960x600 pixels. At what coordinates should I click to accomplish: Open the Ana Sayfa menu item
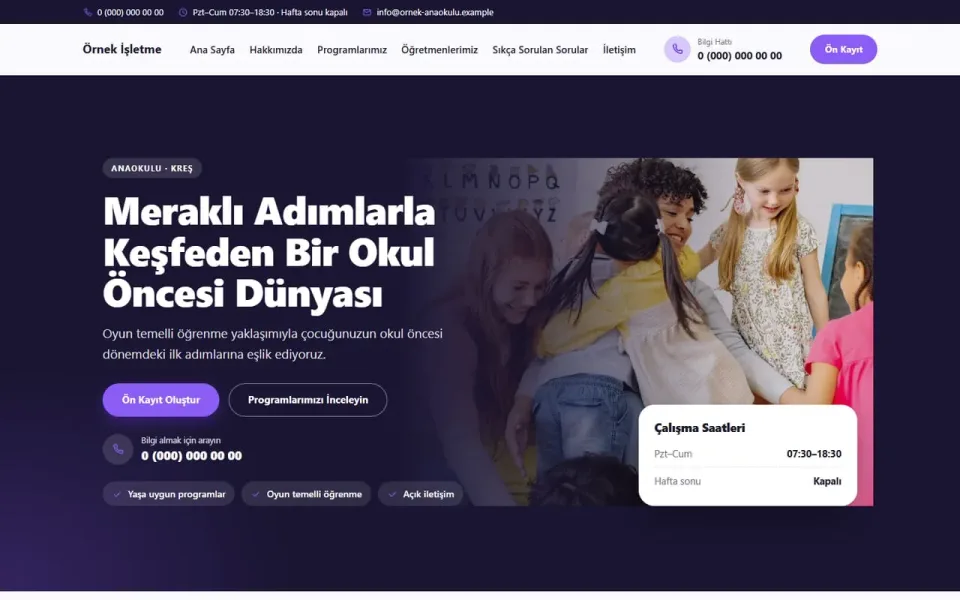pos(212,50)
